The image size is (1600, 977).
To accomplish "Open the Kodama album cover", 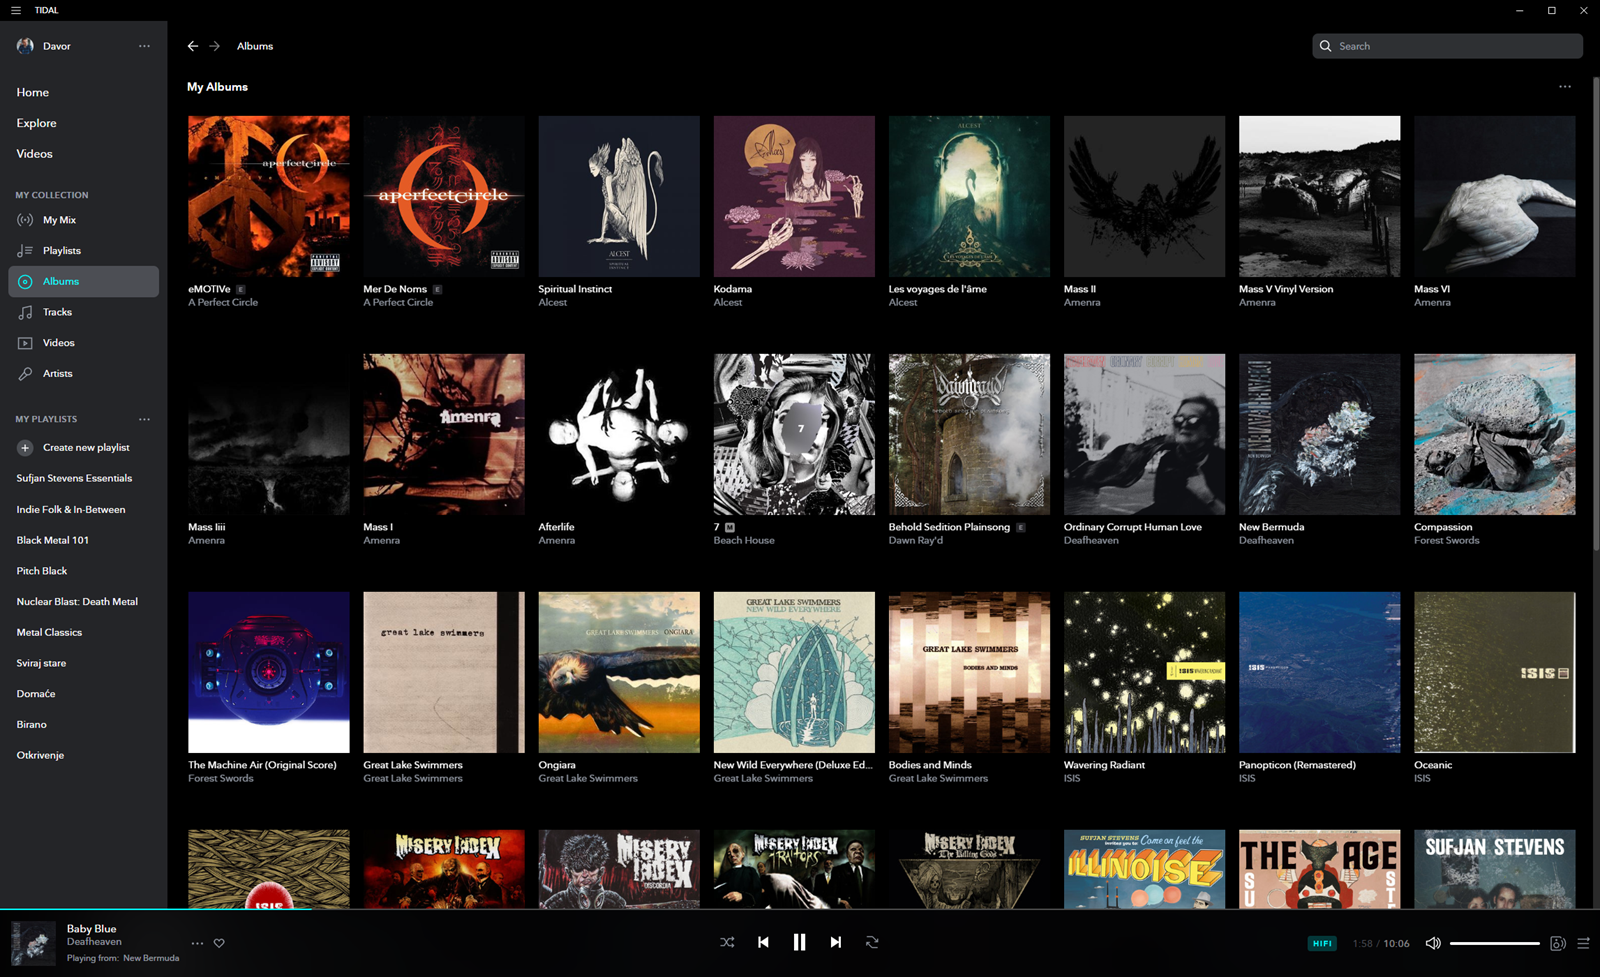I will (x=794, y=196).
